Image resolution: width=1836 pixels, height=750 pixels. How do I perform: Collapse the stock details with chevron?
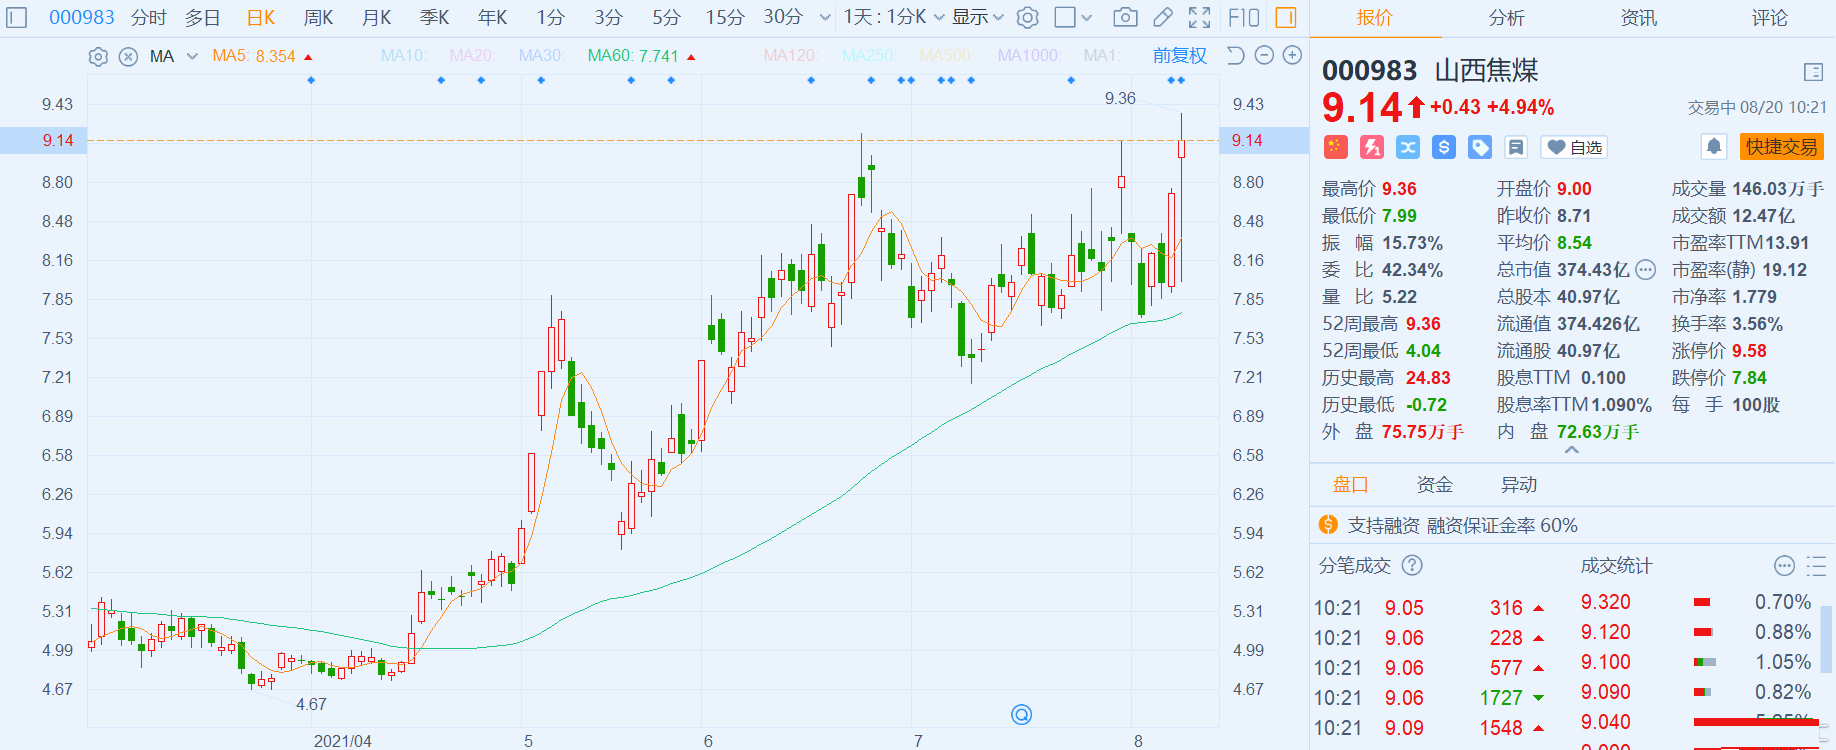[x=1572, y=451]
